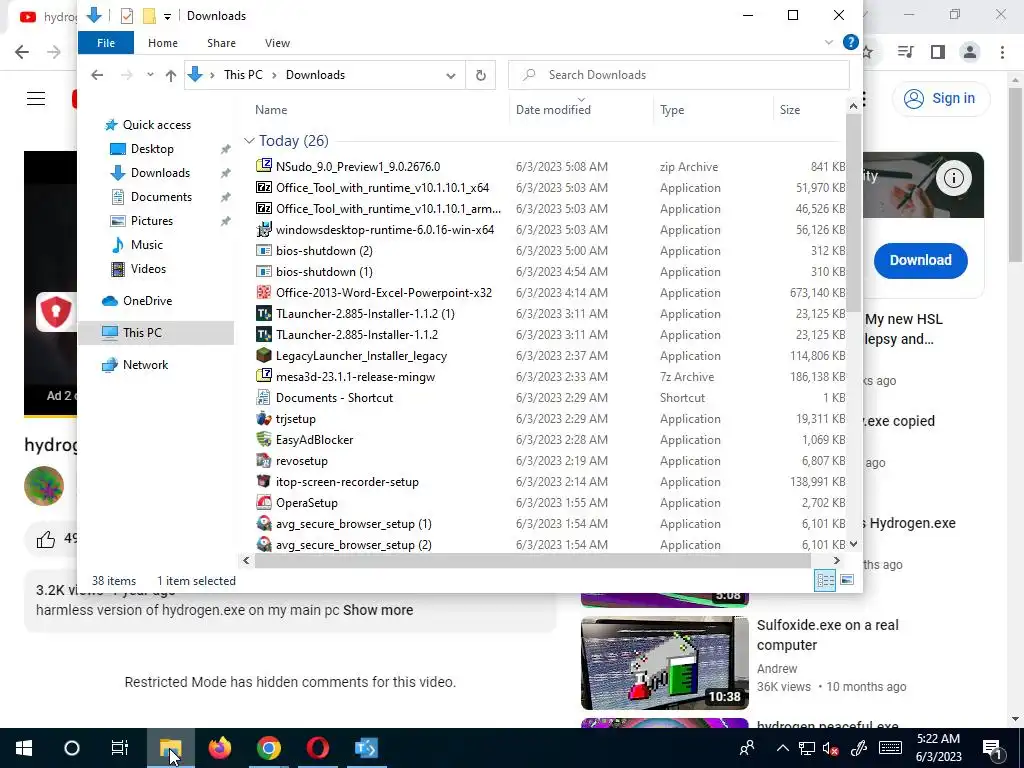Viewport: 1024px width, 768px height.
Task: Show hidden system tray icons chevron
Action: tap(782, 748)
